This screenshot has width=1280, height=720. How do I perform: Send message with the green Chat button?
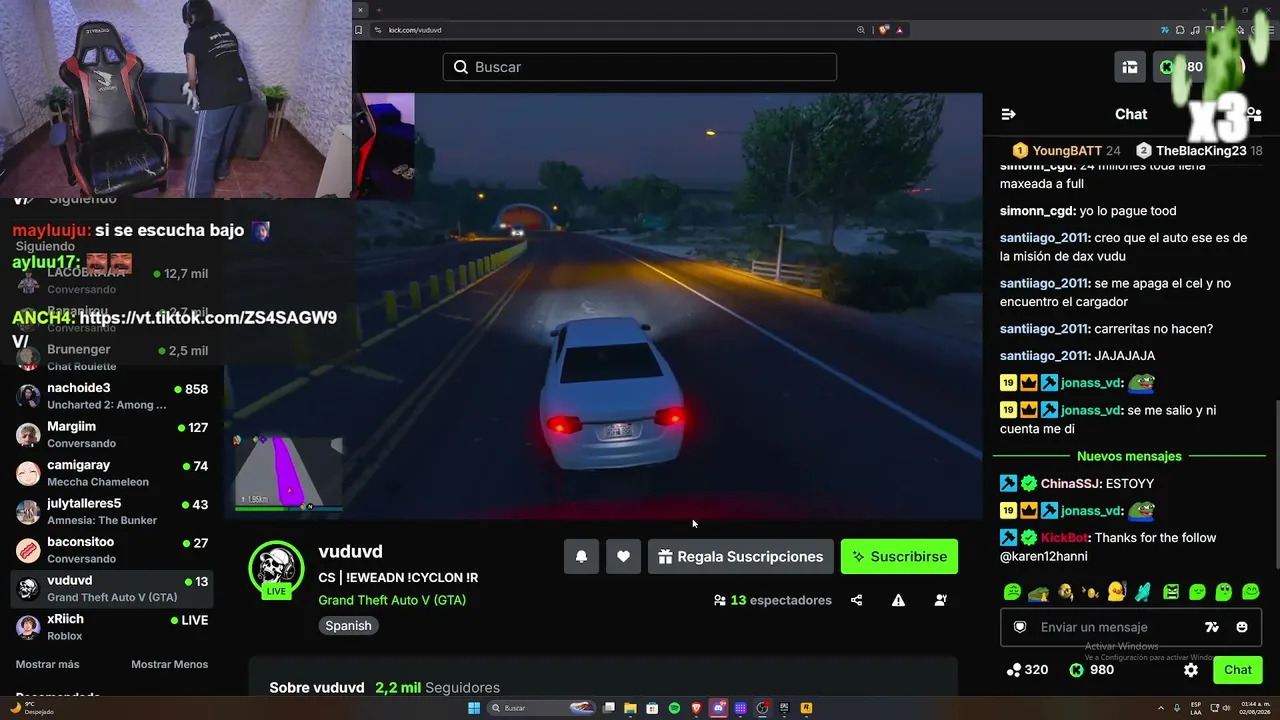coord(1238,670)
